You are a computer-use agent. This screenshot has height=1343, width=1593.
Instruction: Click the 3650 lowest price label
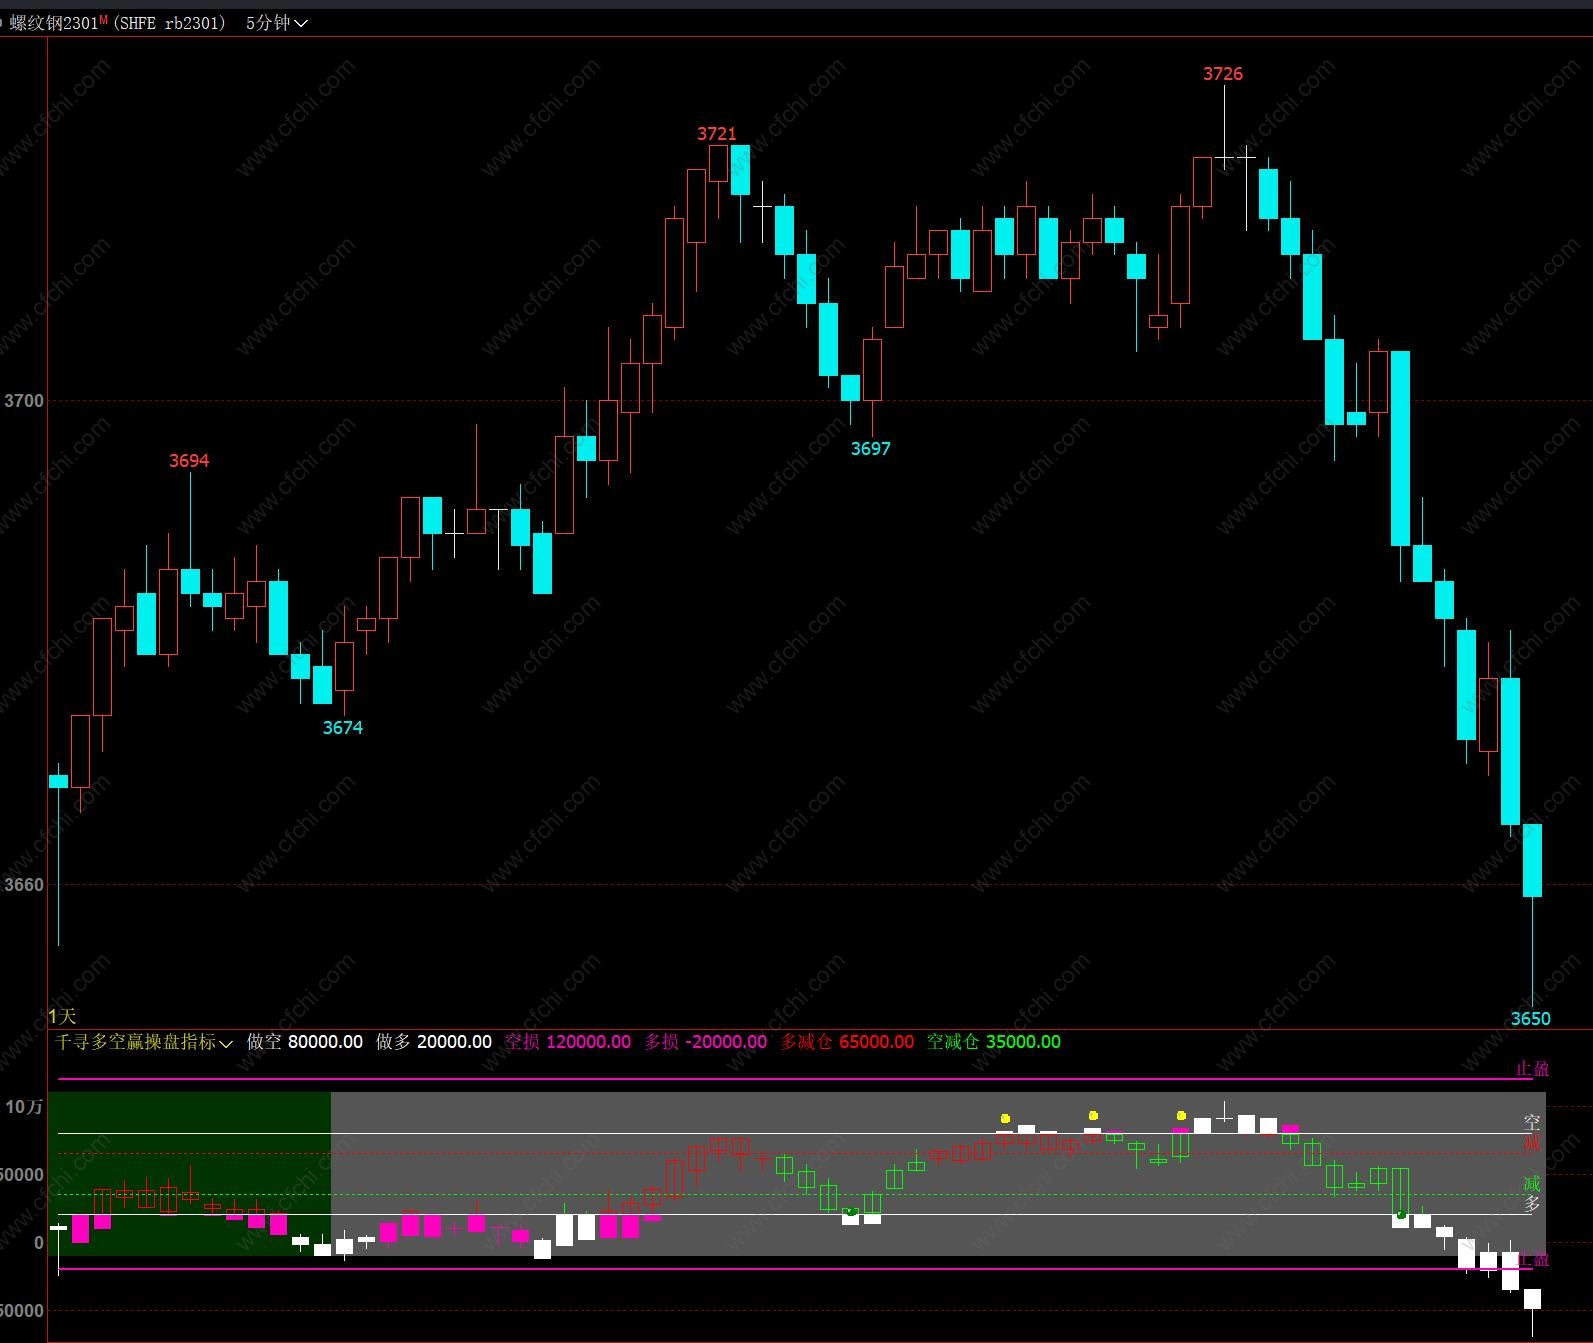(x=1531, y=1019)
